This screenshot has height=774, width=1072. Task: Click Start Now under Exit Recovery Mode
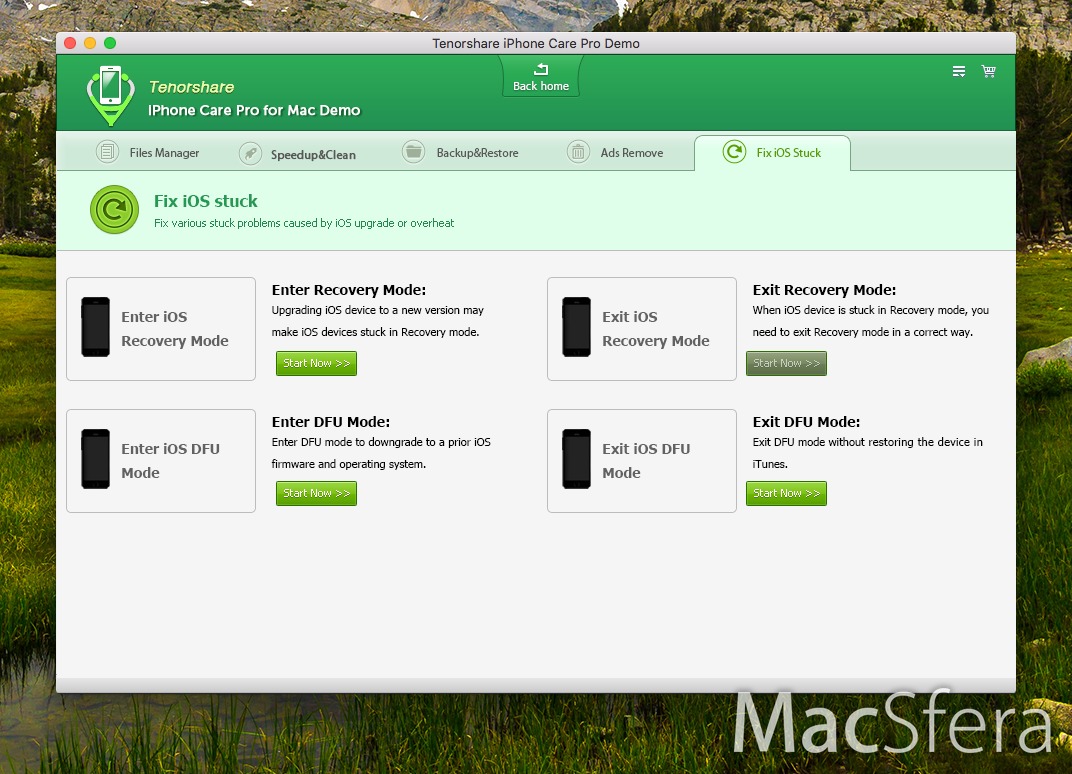click(x=786, y=363)
